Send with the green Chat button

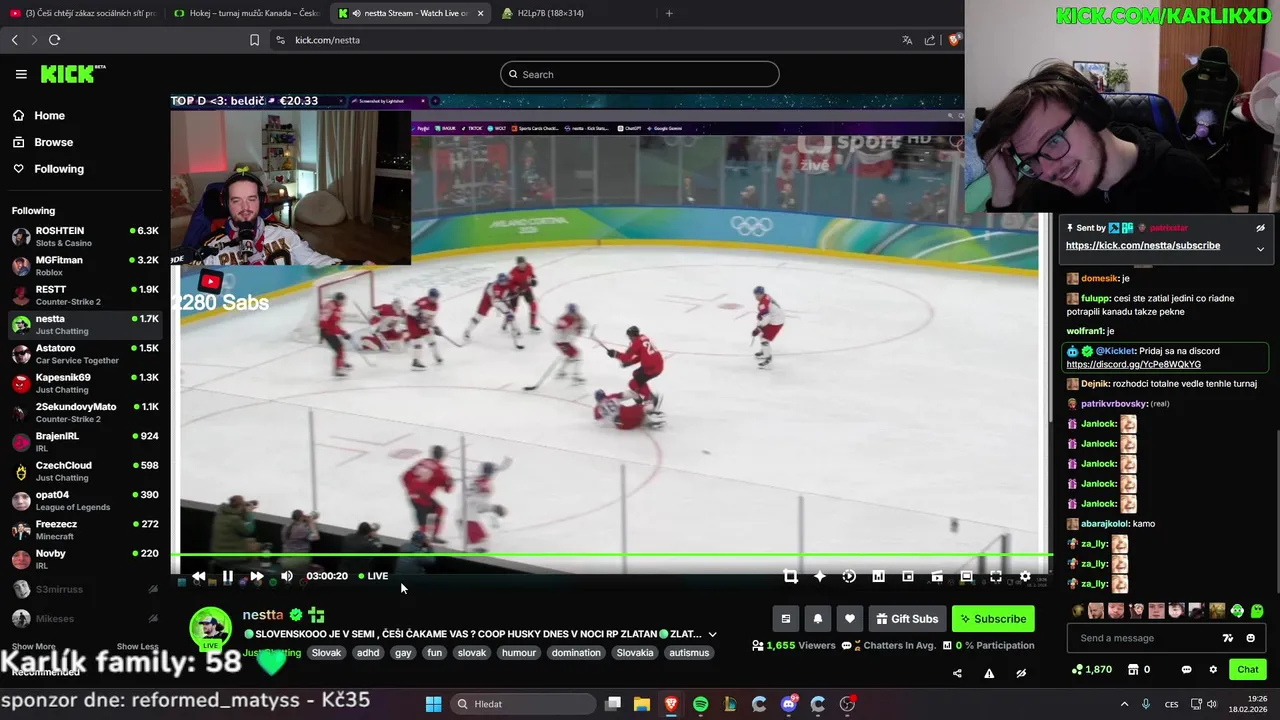[1248, 669]
